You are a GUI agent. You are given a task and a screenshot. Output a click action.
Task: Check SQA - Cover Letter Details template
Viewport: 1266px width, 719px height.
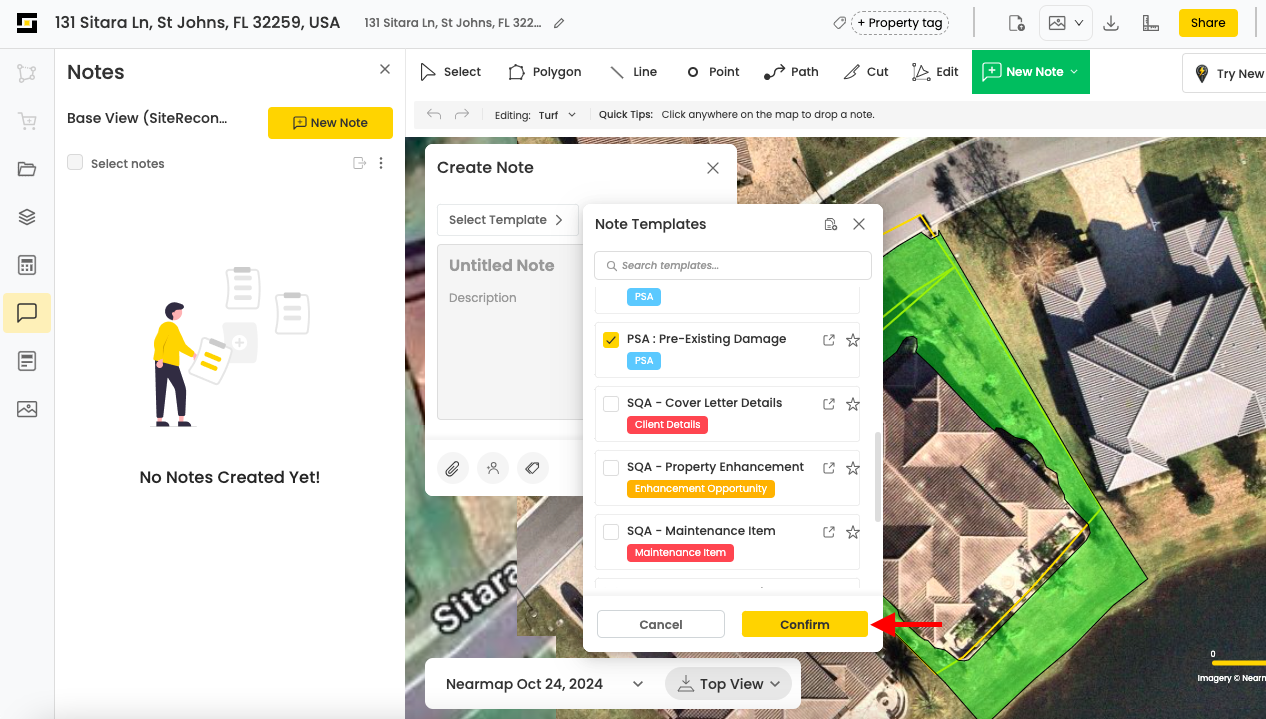tap(611, 404)
